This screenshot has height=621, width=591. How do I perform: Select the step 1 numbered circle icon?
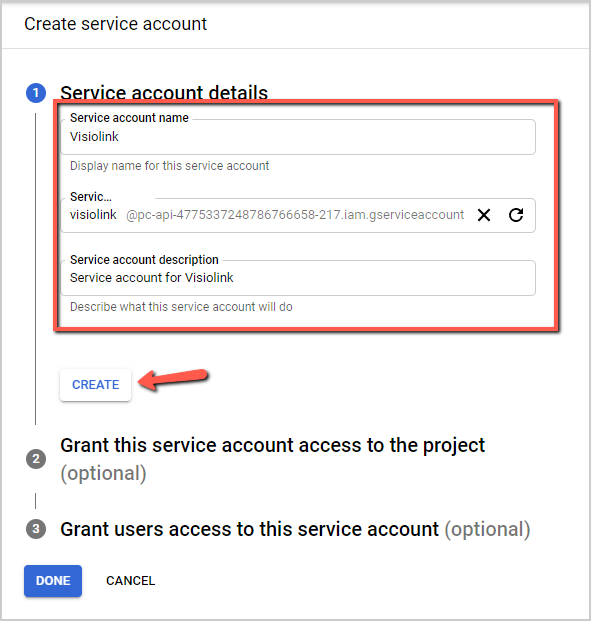pos(36,93)
